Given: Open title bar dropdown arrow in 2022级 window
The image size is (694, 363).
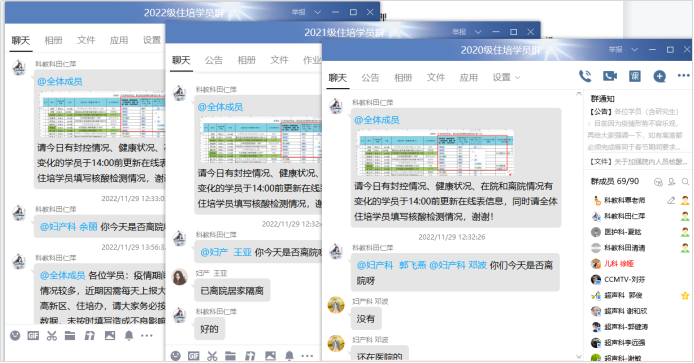Looking at the screenshot, I should [x=317, y=12].
